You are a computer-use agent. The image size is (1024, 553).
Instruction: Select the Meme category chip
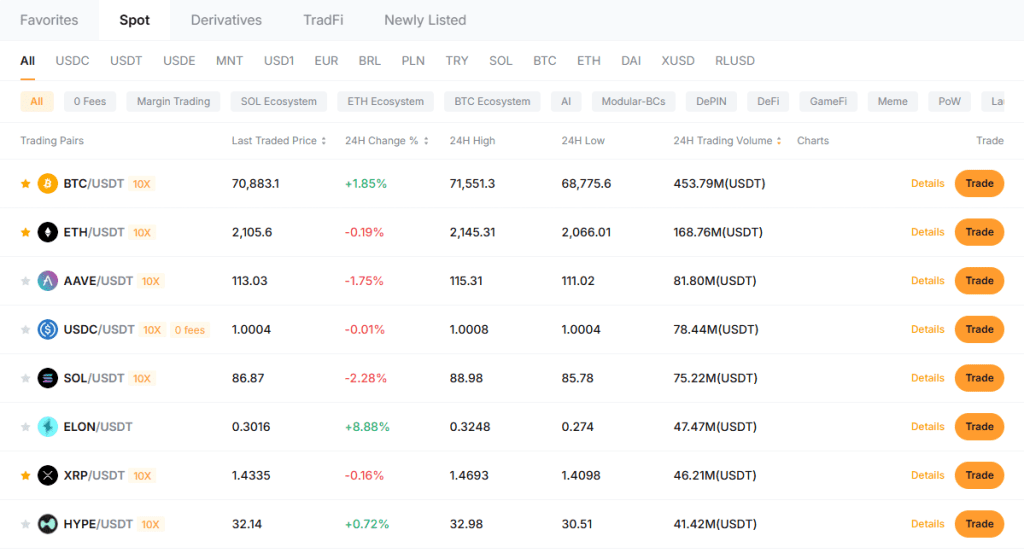click(x=893, y=101)
